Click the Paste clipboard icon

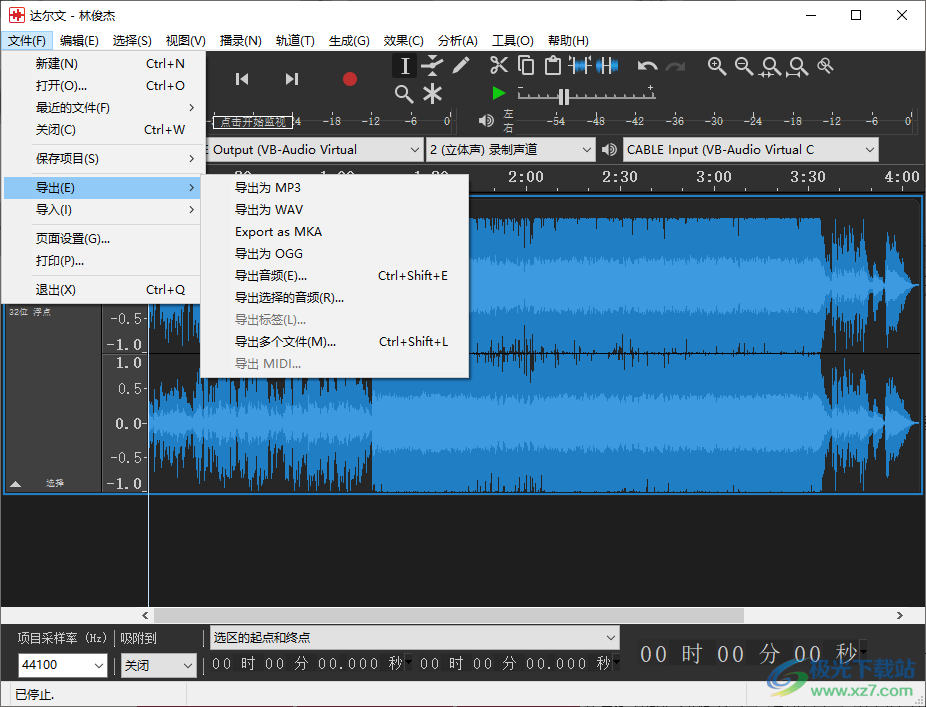point(553,66)
